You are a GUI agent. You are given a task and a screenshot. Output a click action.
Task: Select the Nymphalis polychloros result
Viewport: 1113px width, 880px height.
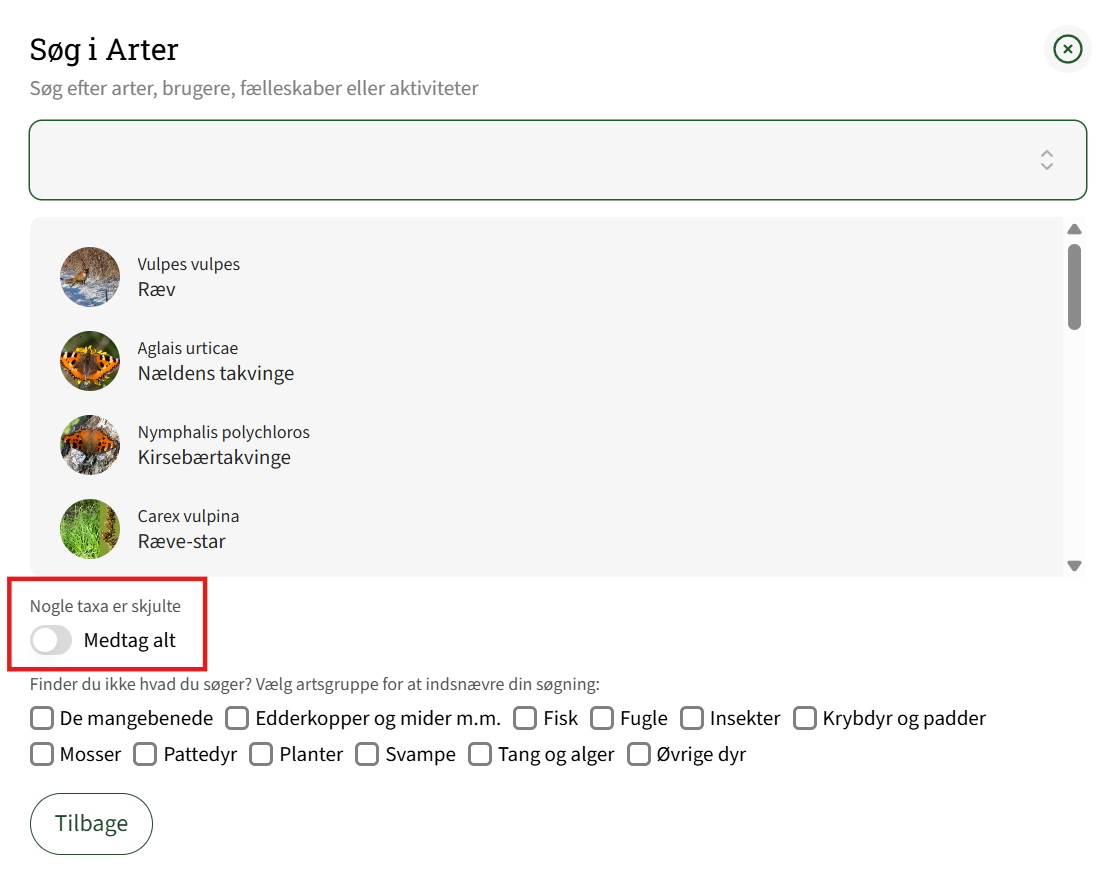(547, 445)
